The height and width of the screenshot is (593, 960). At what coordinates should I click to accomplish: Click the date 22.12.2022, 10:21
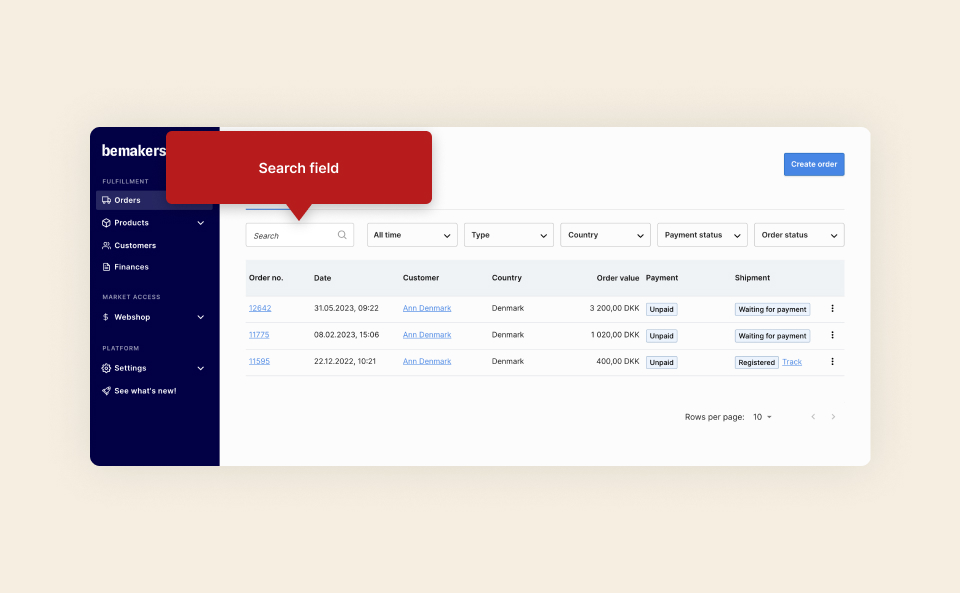[x=345, y=362]
